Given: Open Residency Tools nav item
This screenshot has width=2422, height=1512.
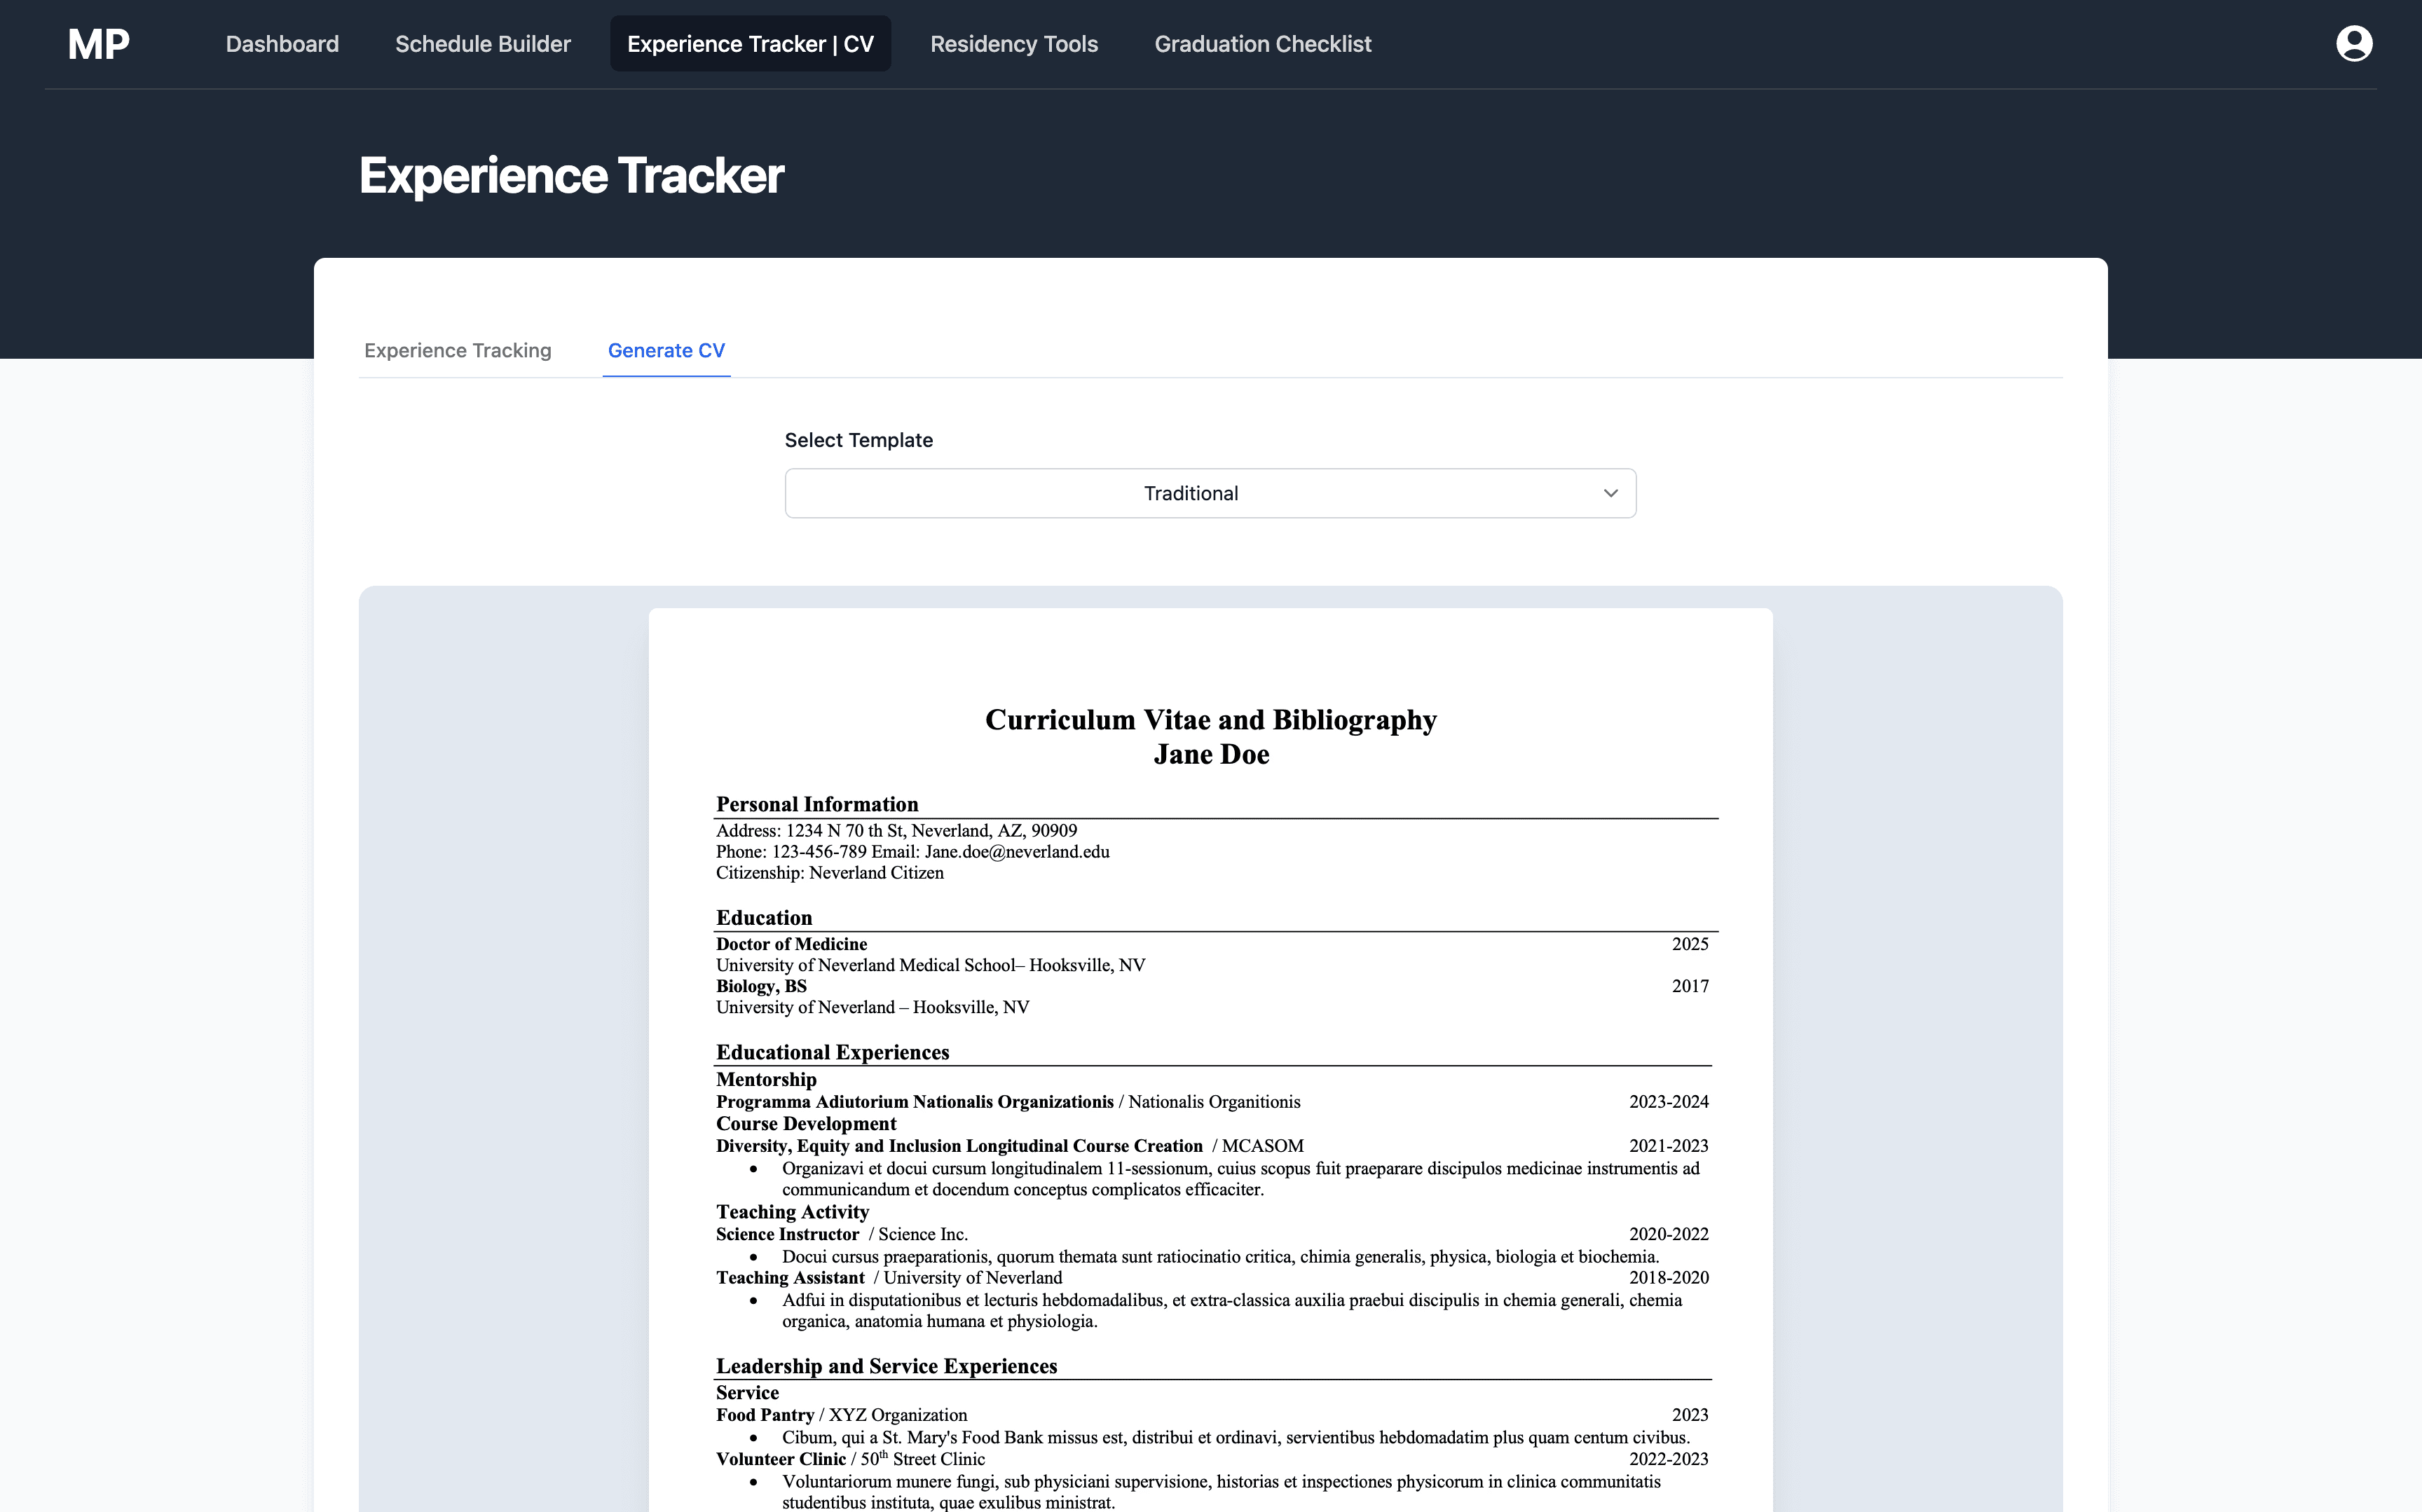Looking at the screenshot, I should point(1014,44).
